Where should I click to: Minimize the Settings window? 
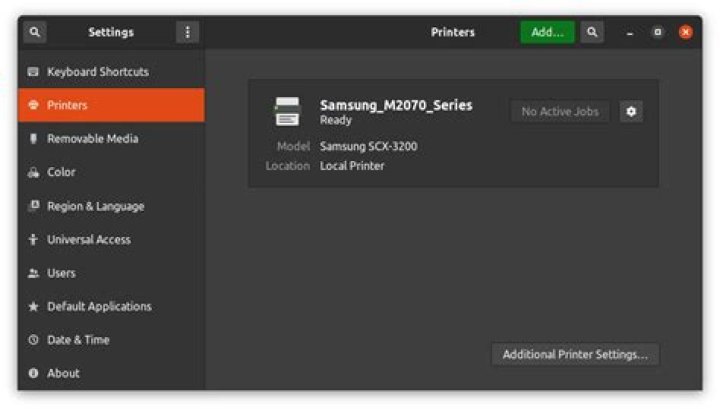click(630, 32)
